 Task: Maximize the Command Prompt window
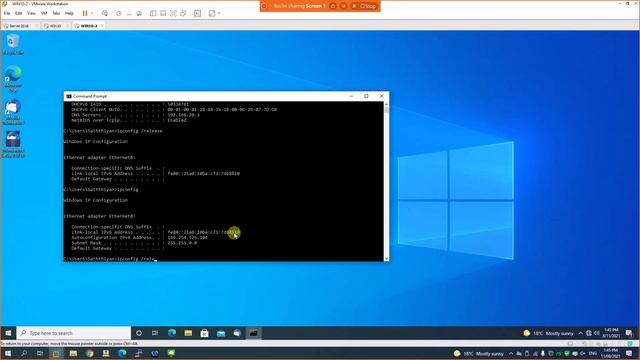pyautogui.click(x=366, y=96)
